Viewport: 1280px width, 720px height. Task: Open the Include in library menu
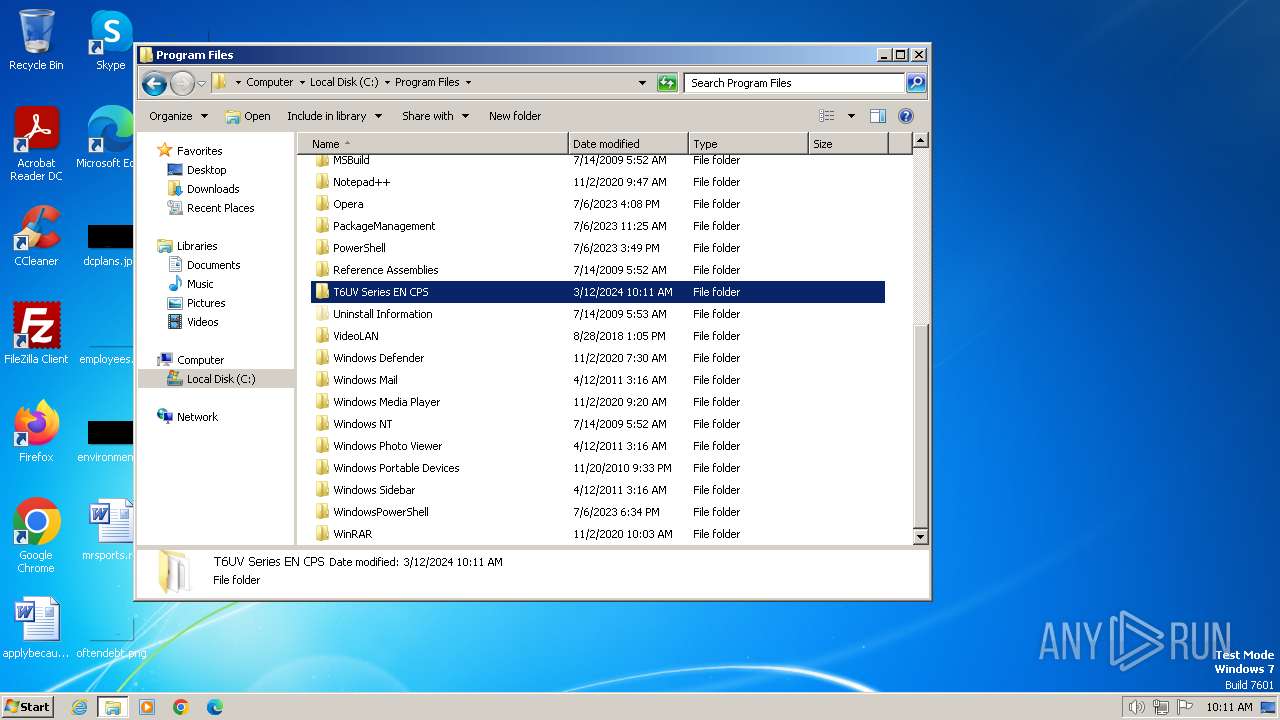[x=334, y=116]
